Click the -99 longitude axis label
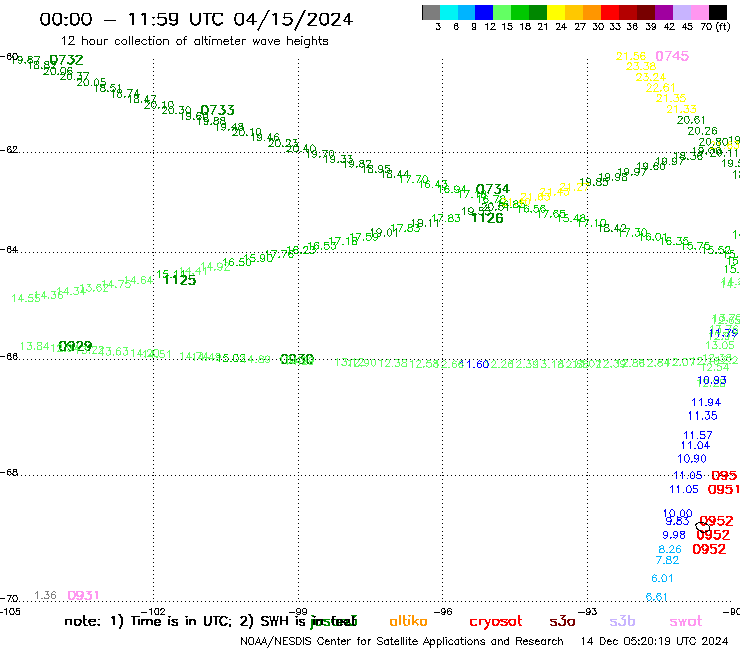Screen dimensions: 740x650 pyautogui.click(x=298, y=612)
